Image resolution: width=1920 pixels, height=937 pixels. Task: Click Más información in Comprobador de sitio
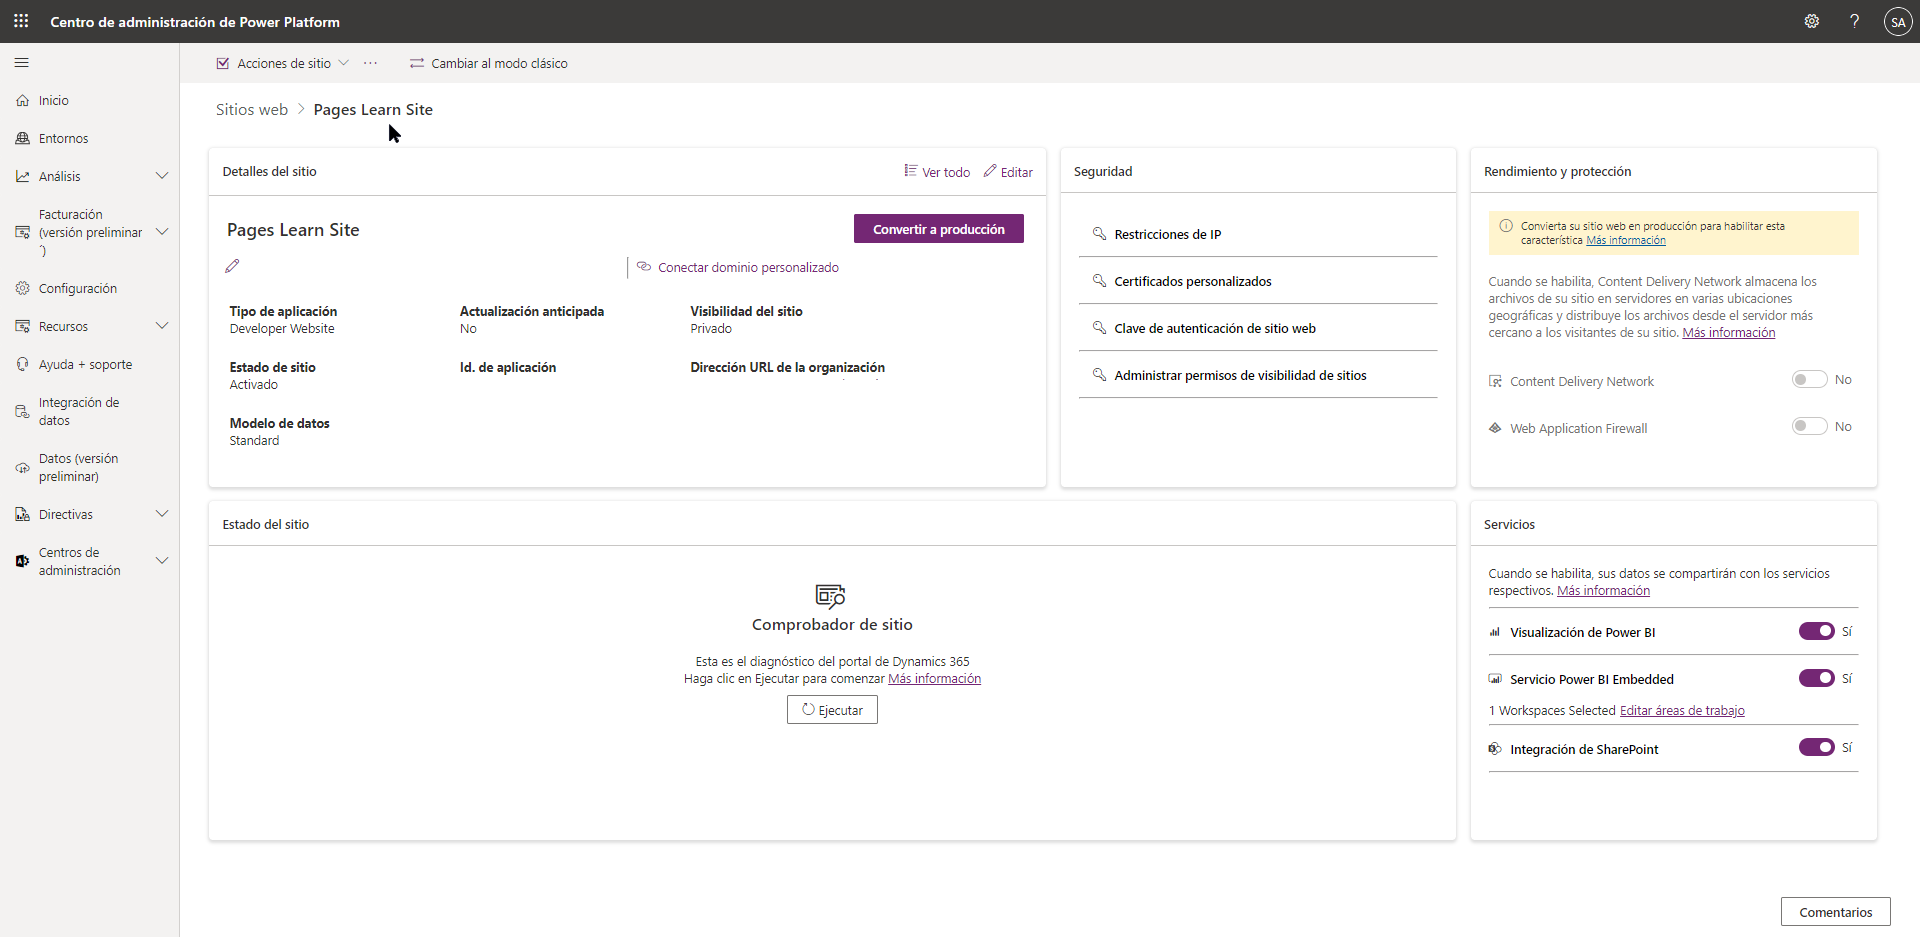pyautogui.click(x=934, y=679)
